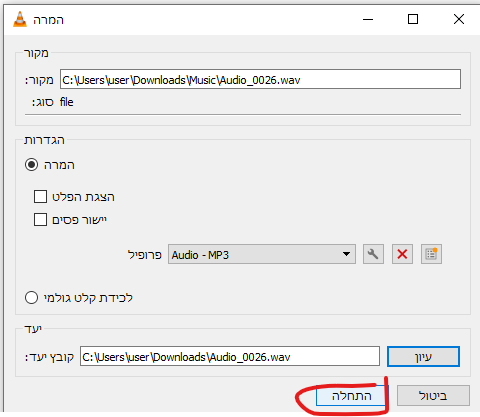The height and width of the screenshot is (417, 480).
Task: Enable the יישור פסים deinterlace checkbox
Action: (40, 220)
